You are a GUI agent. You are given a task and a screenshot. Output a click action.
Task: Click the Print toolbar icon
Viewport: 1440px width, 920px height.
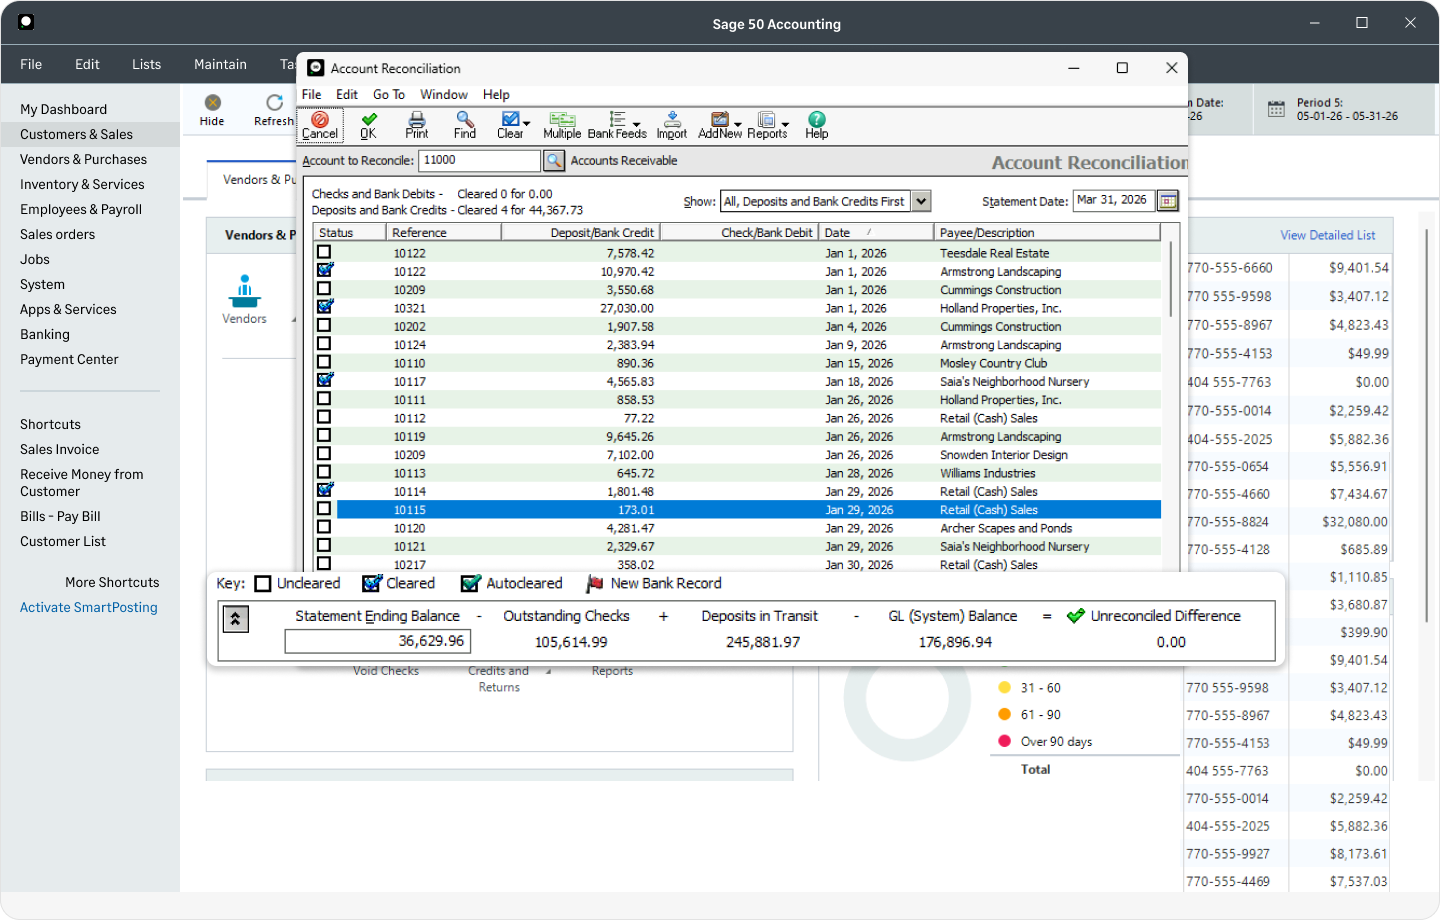(x=417, y=120)
